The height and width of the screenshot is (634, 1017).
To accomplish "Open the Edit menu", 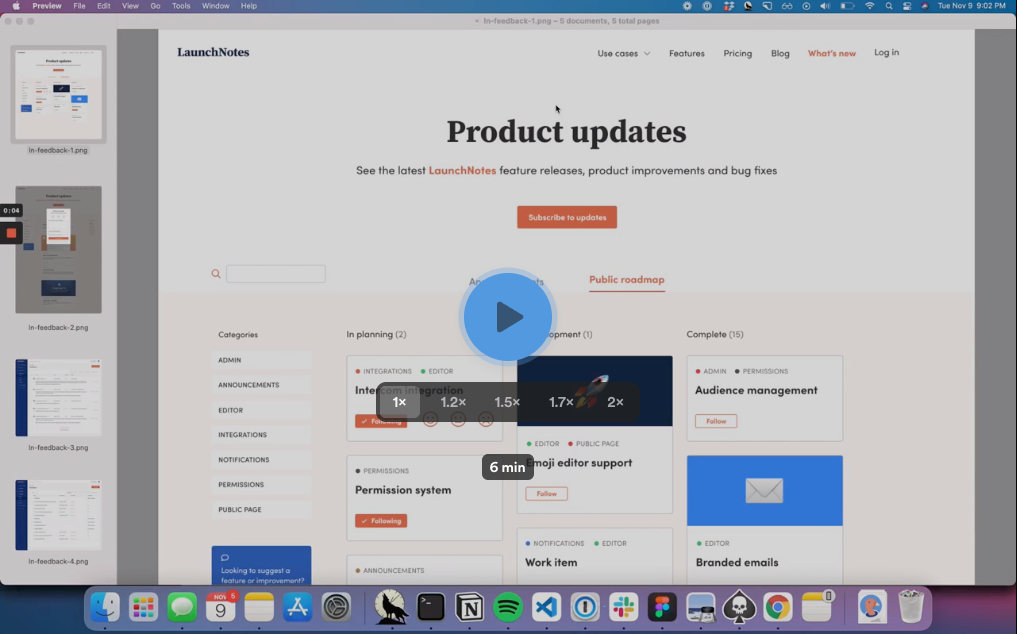I will point(104,6).
